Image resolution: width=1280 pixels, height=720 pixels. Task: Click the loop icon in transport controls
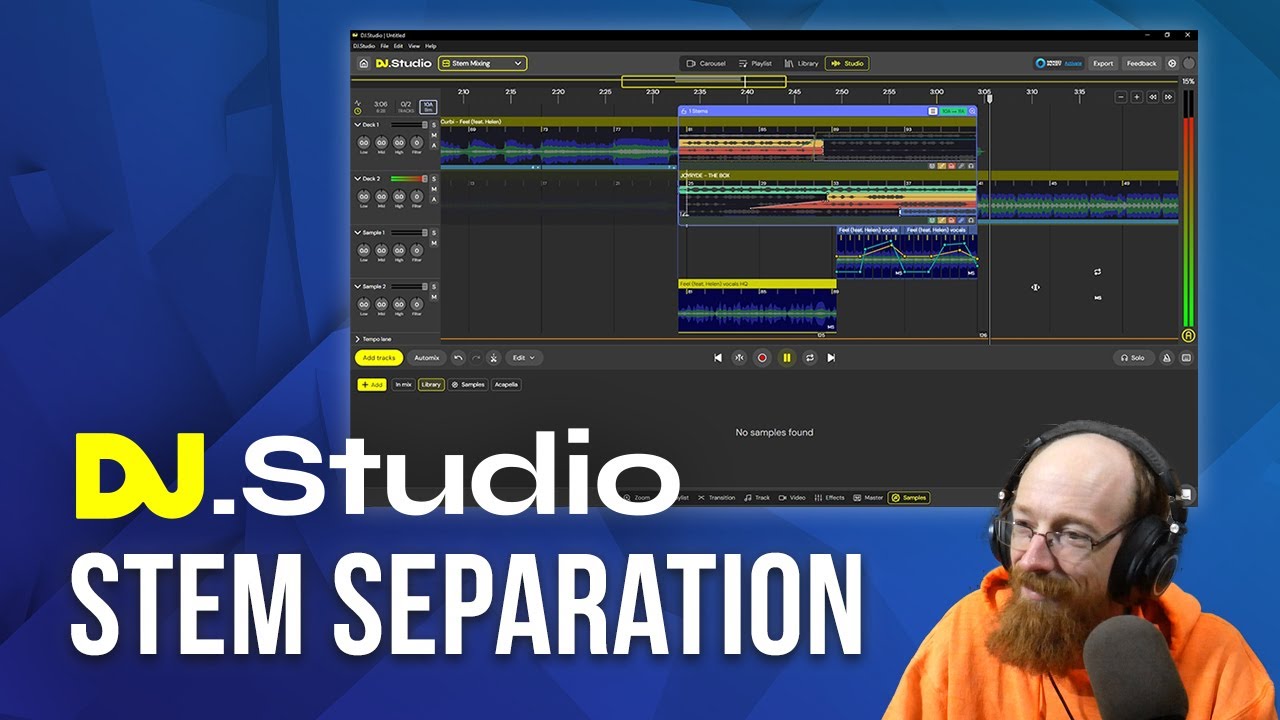point(810,357)
